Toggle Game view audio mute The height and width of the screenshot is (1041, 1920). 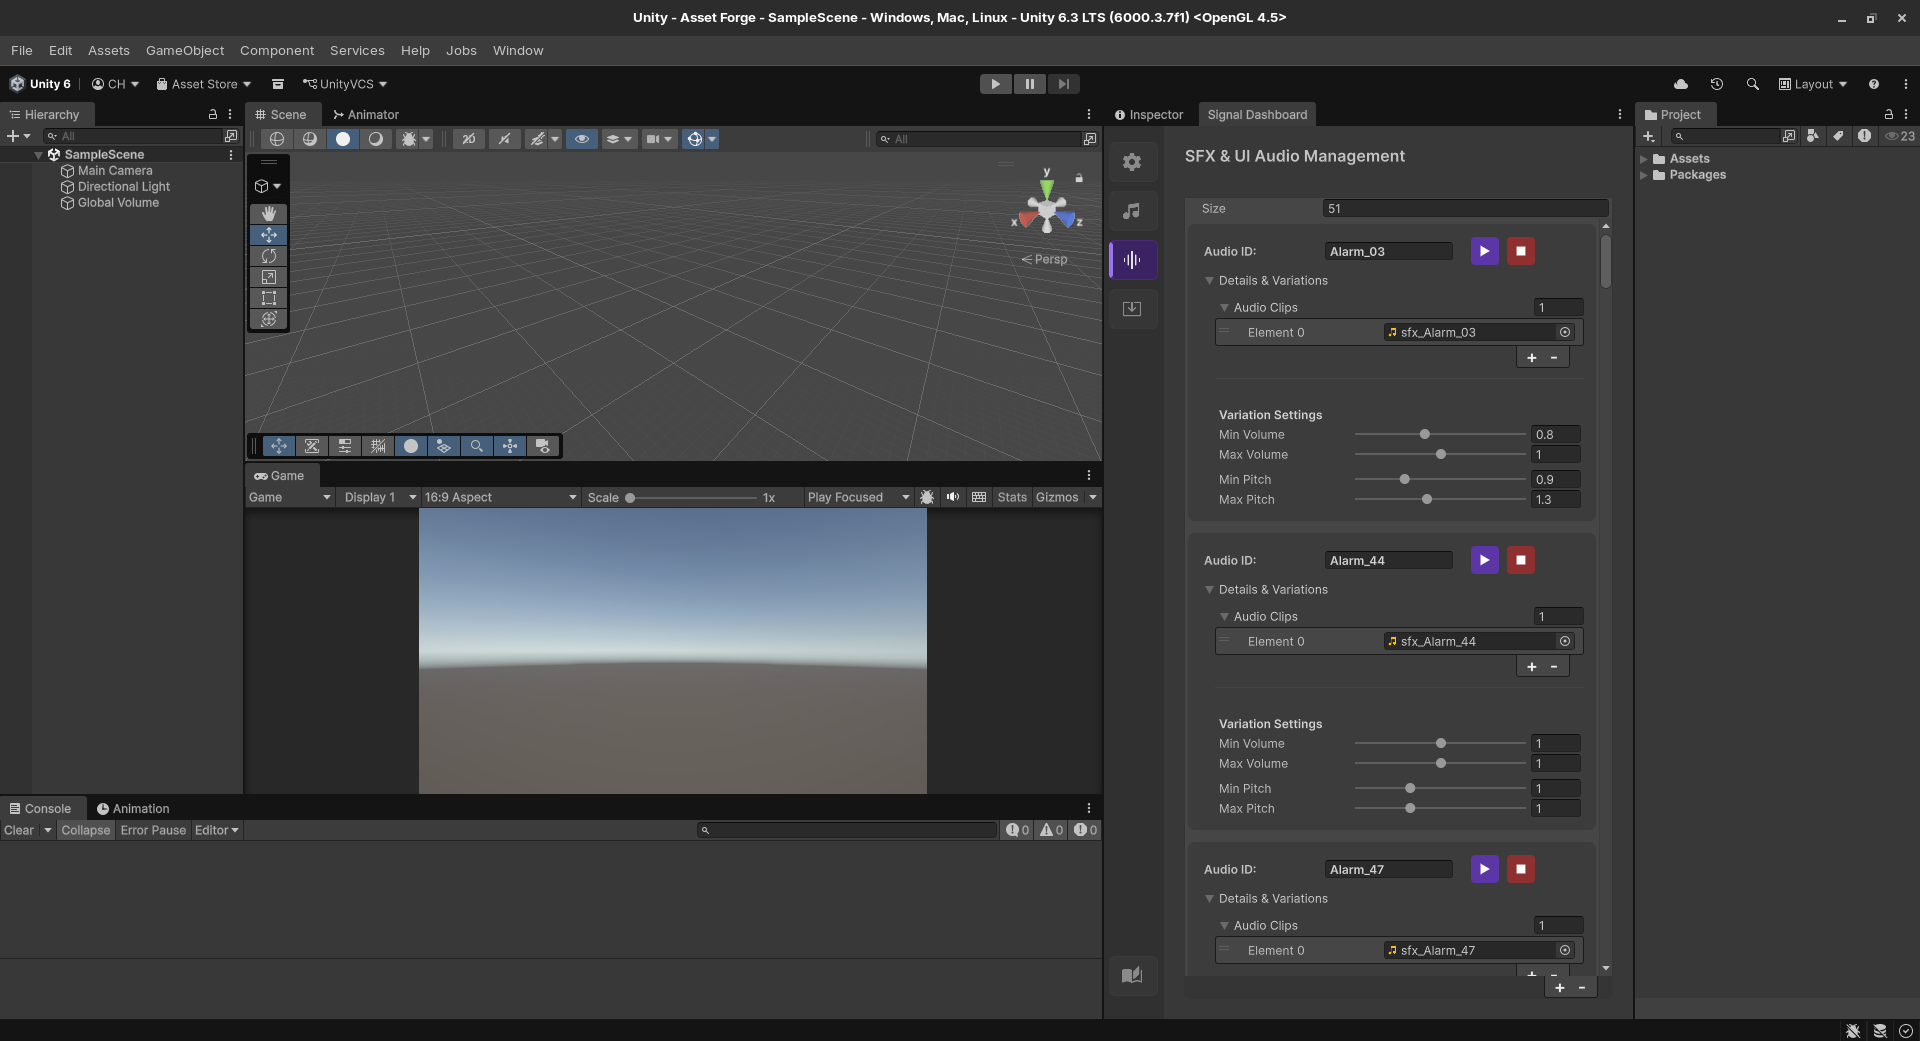point(953,497)
